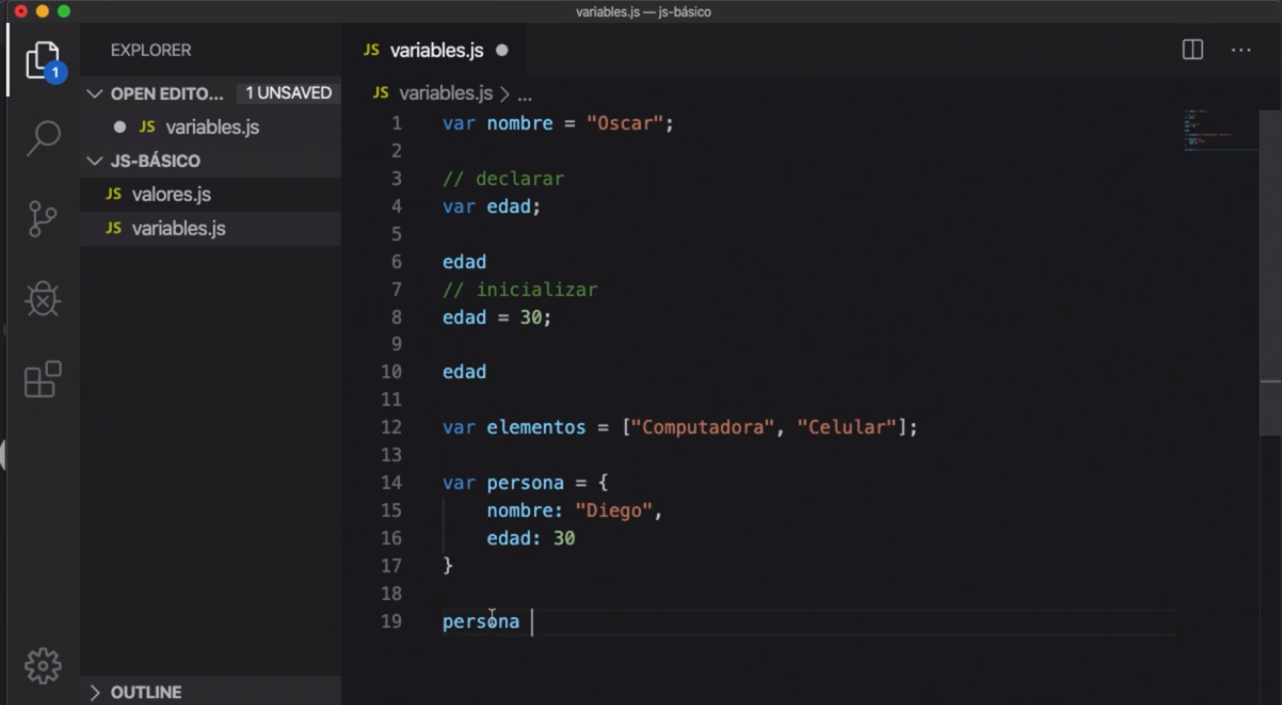Click line number 19 in the gutter
This screenshot has width=1282, height=705.
click(391, 621)
